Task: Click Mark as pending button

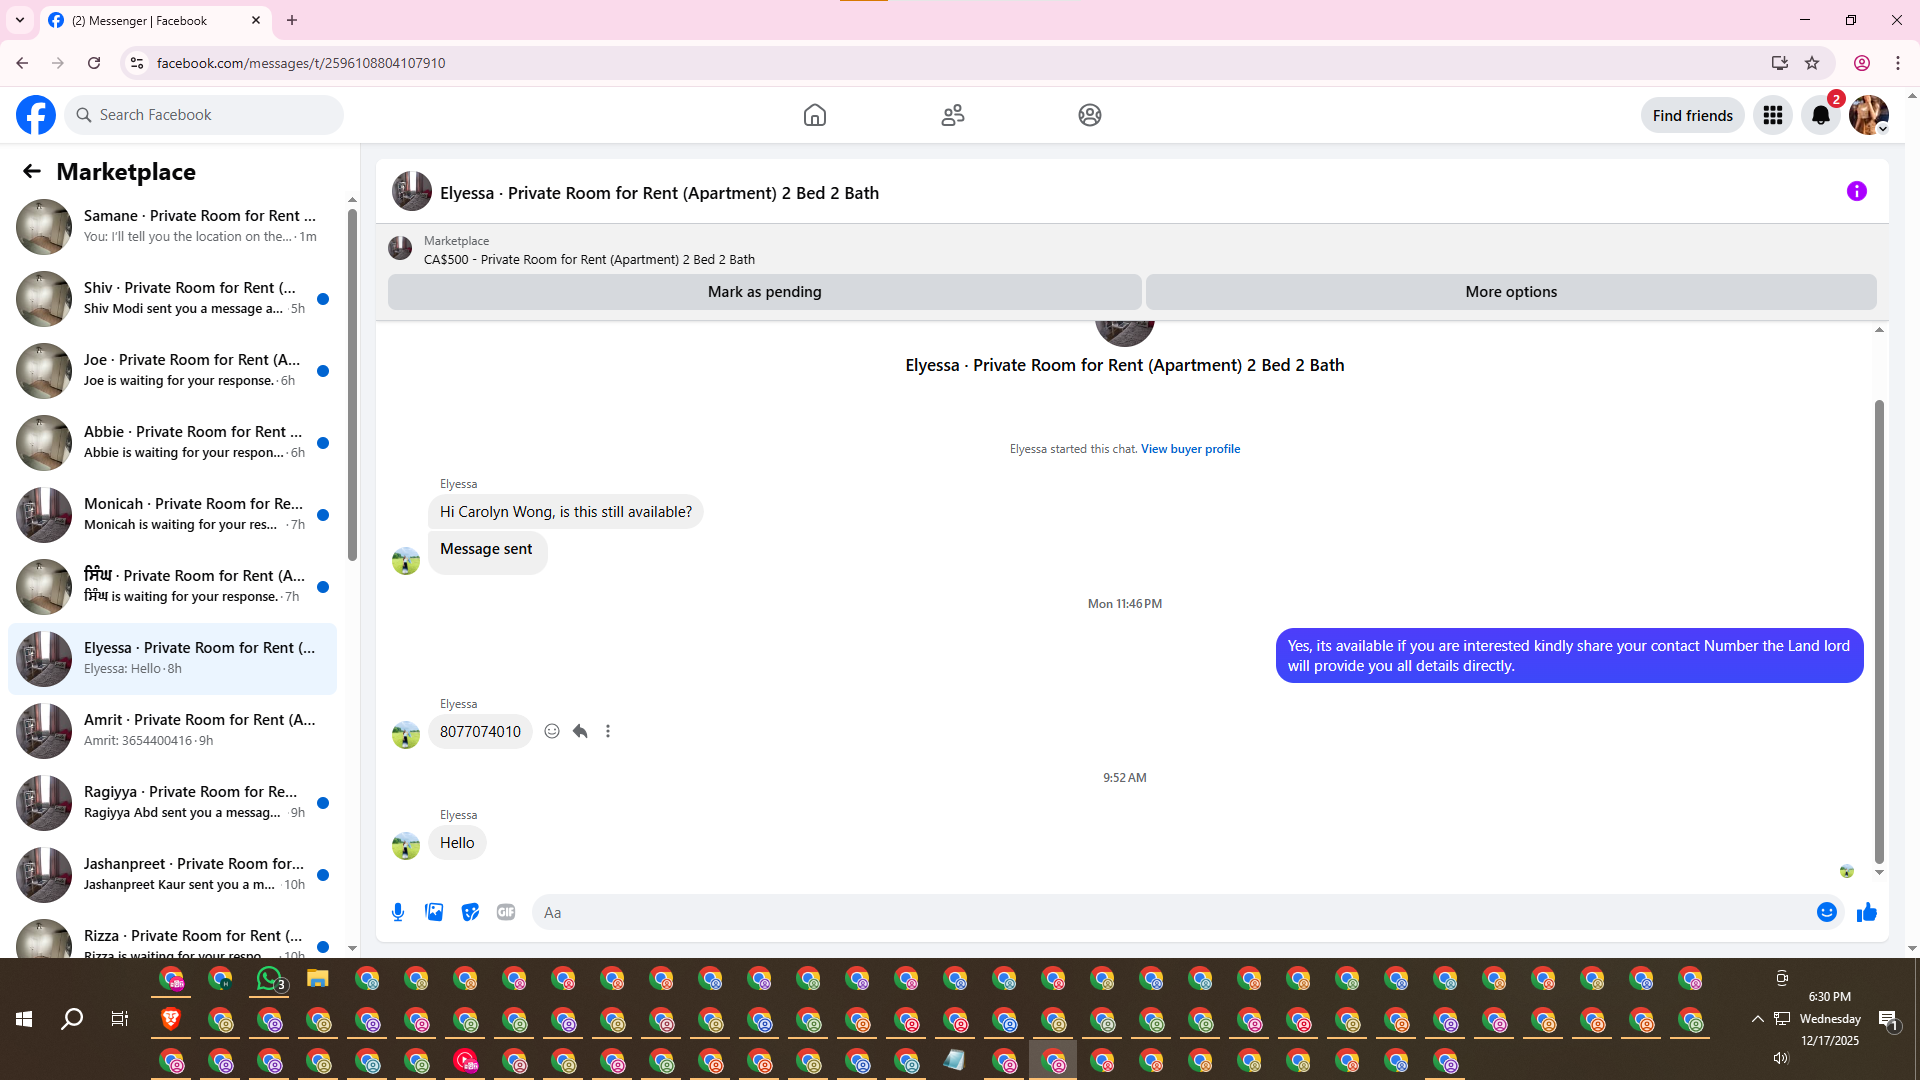Action: click(x=764, y=292)
